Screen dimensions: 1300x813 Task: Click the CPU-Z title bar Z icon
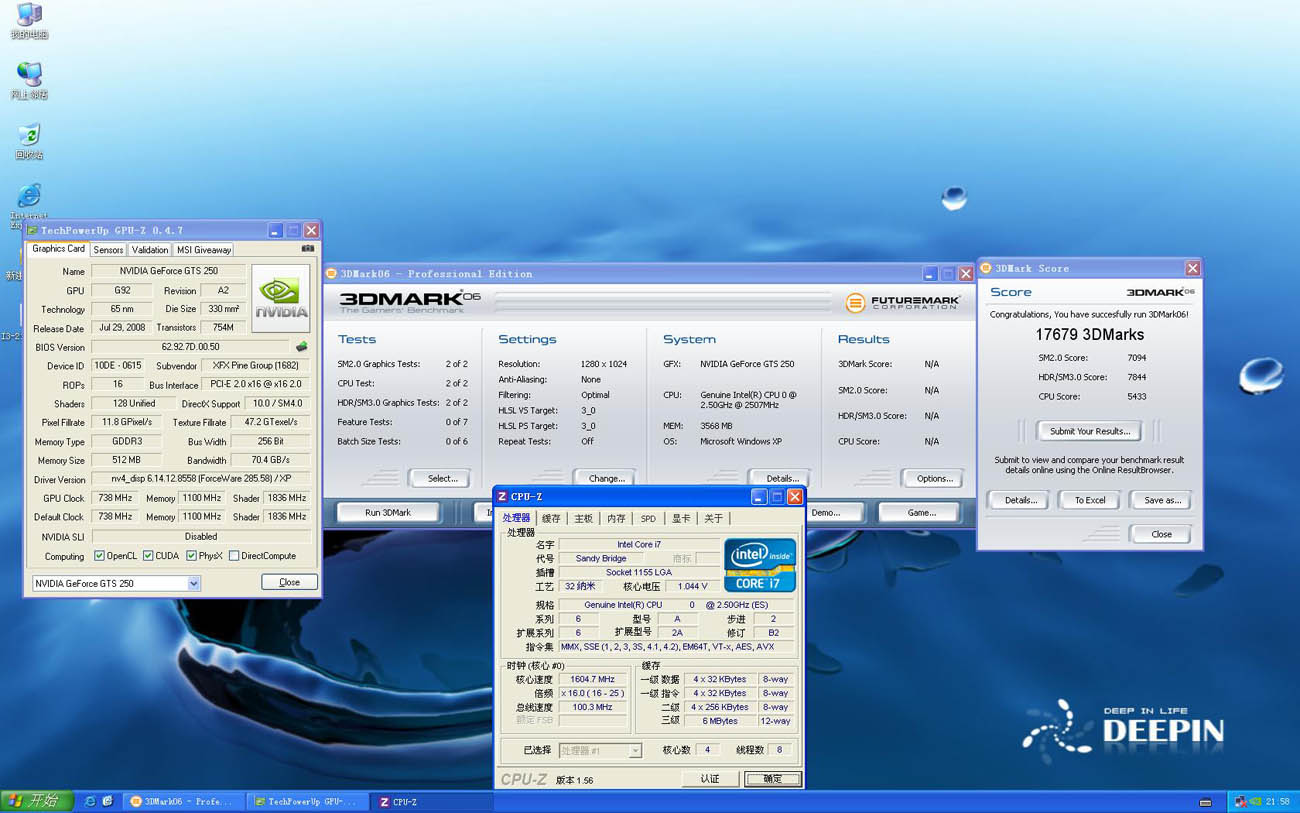pos(502,497)
